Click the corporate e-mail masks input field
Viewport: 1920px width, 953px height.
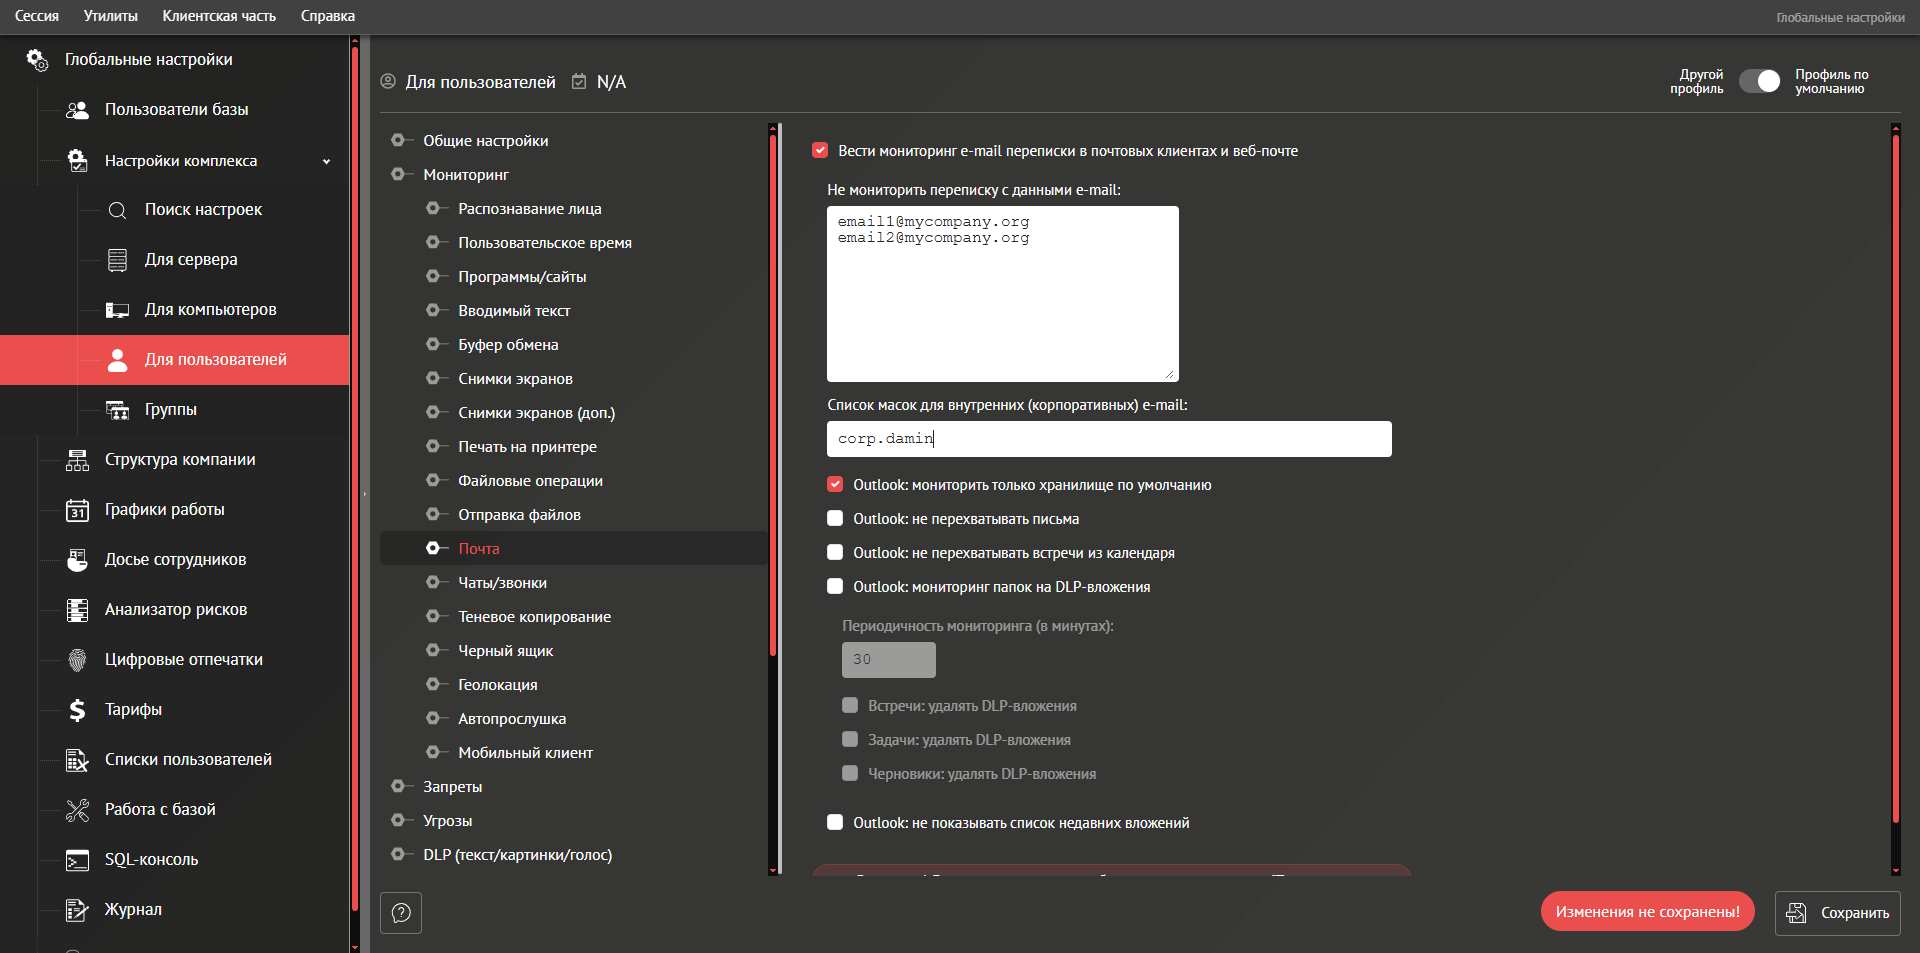tap(1108, 439)
